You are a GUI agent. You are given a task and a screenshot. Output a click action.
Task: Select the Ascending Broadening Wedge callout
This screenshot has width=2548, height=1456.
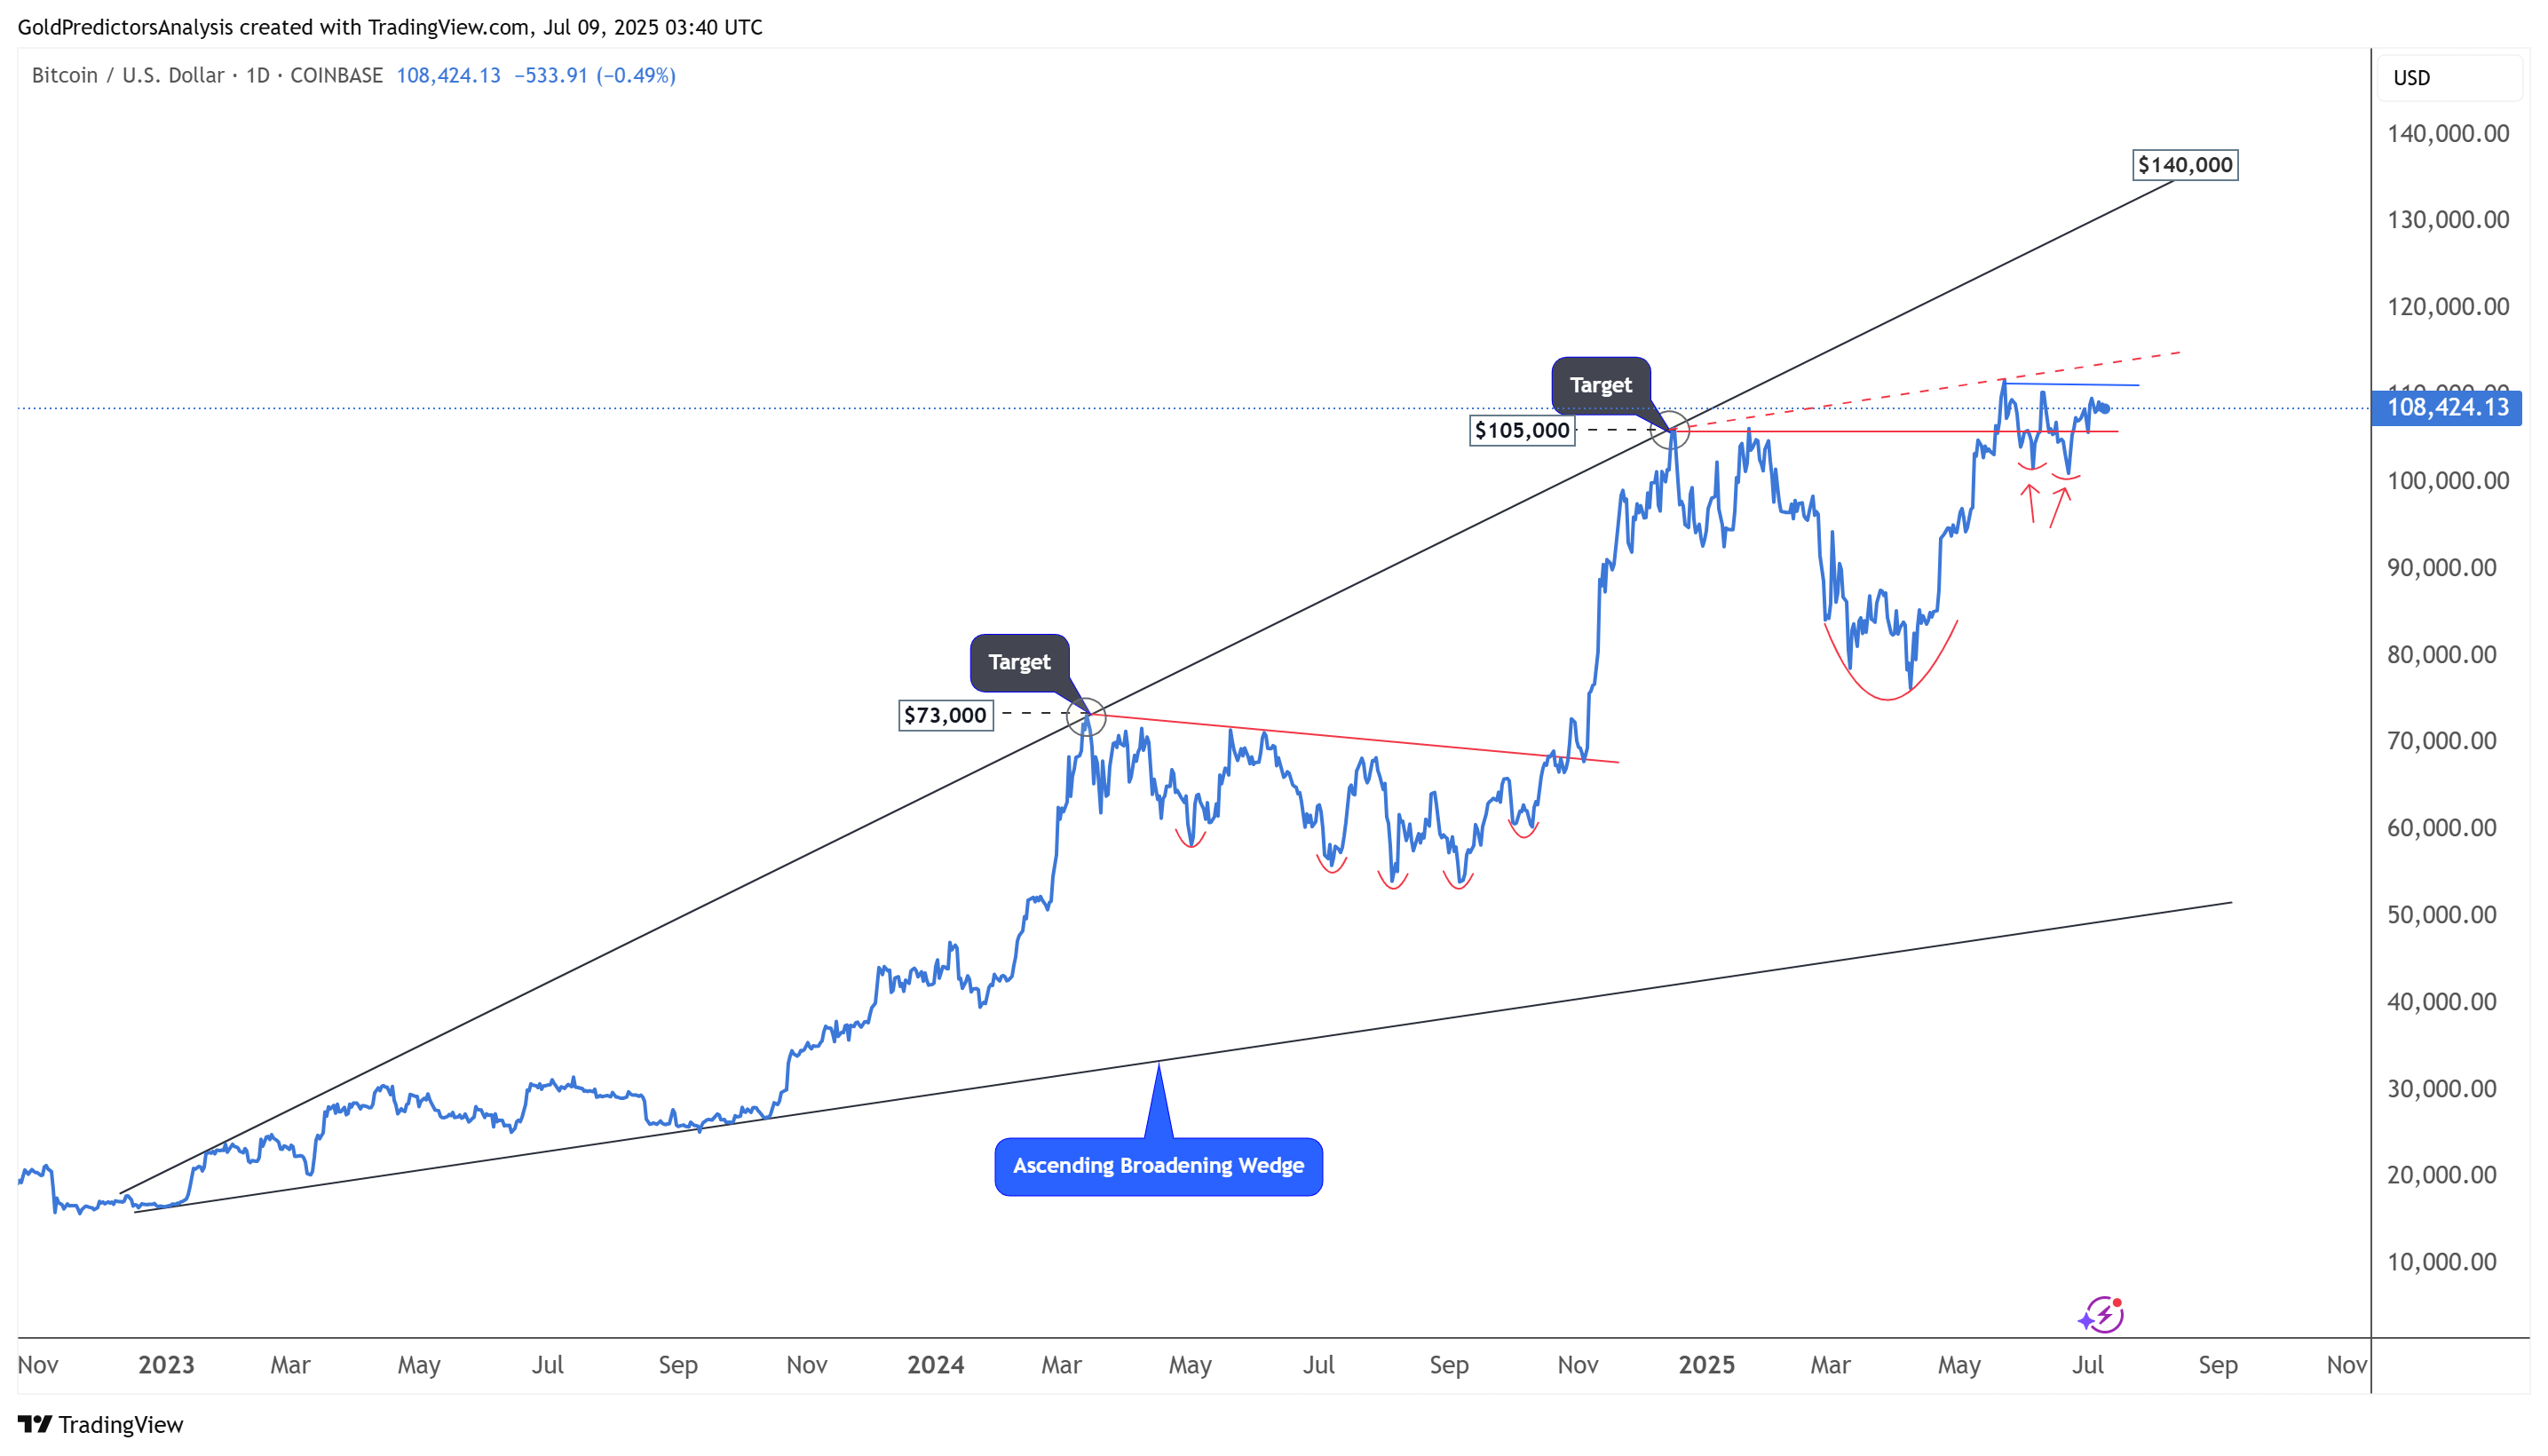tap(1158, 1166)
